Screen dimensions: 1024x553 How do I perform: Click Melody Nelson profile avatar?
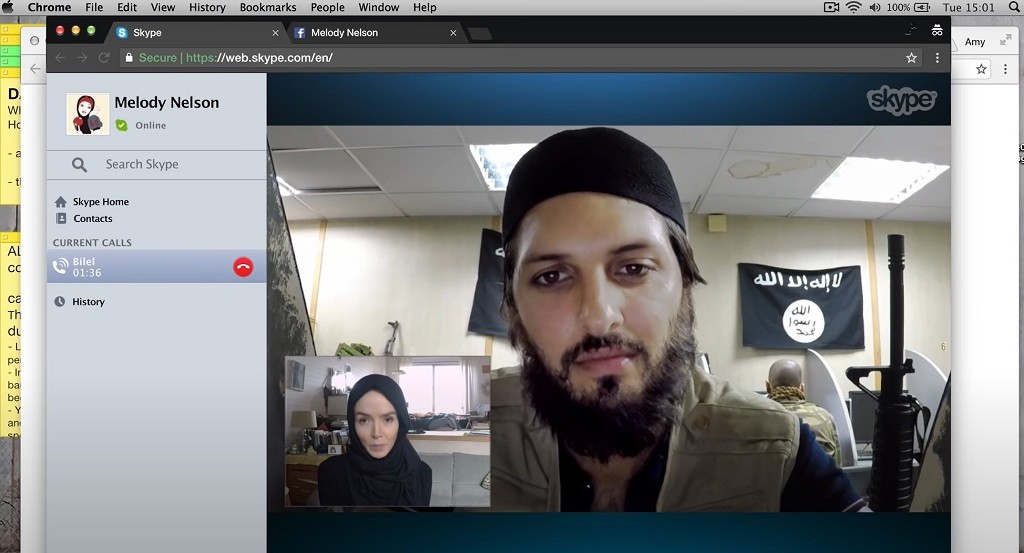pos(88,114)
